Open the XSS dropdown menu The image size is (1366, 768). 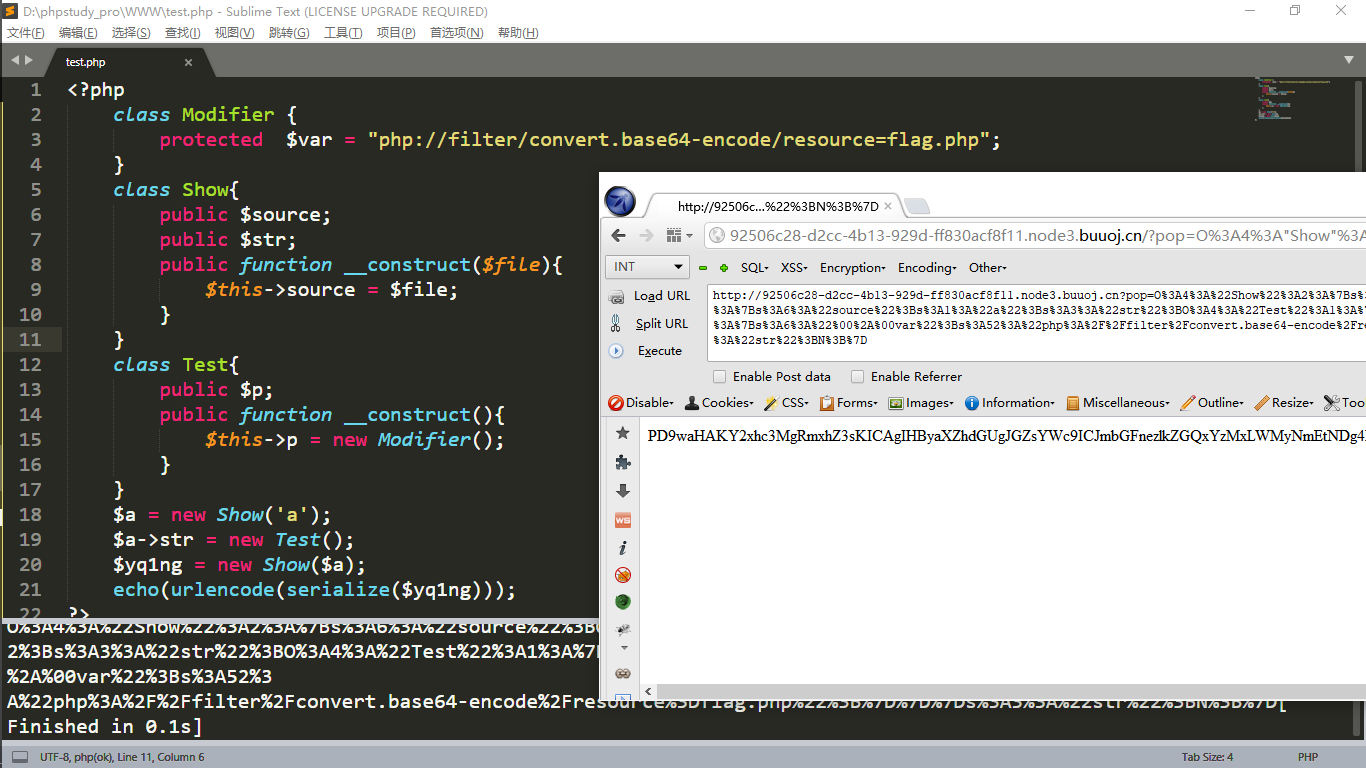coord(795,267)
